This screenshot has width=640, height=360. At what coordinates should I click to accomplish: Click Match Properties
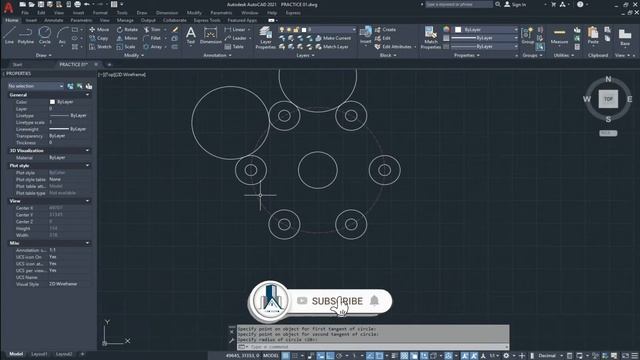pos(430,38)
